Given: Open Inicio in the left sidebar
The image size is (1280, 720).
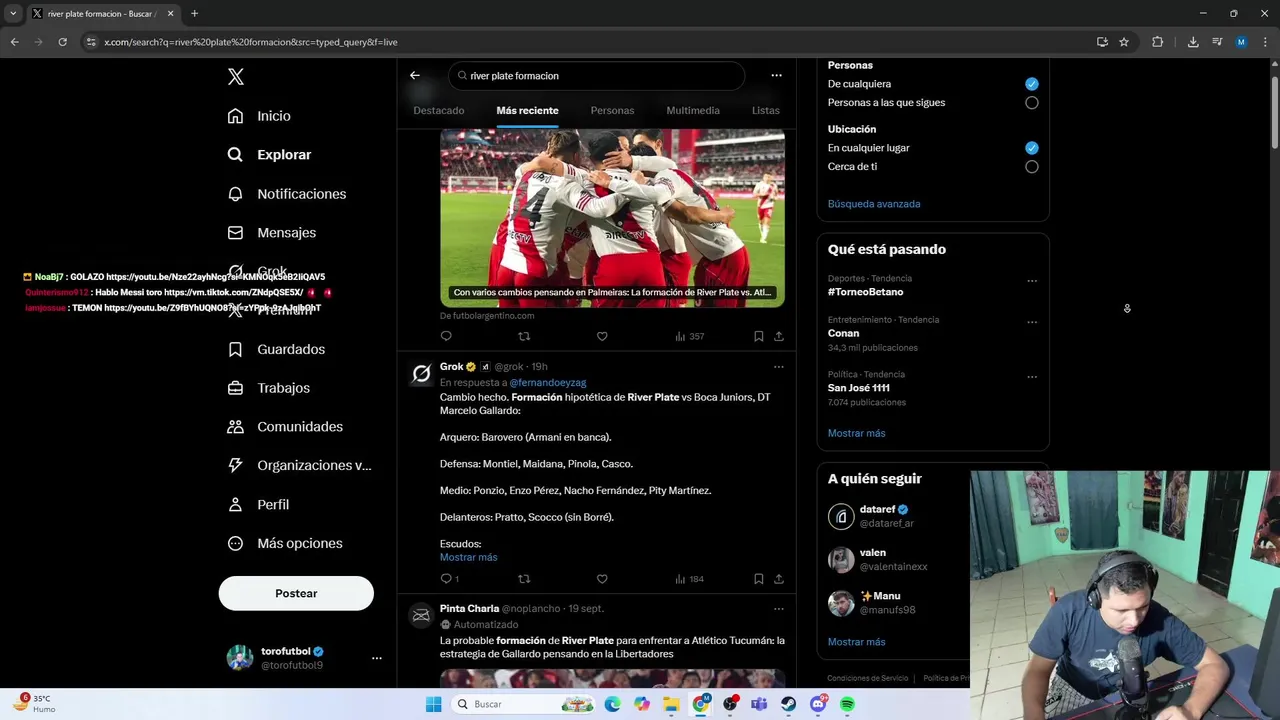Looking at the screenshot, I should click(x=259, y=116).
